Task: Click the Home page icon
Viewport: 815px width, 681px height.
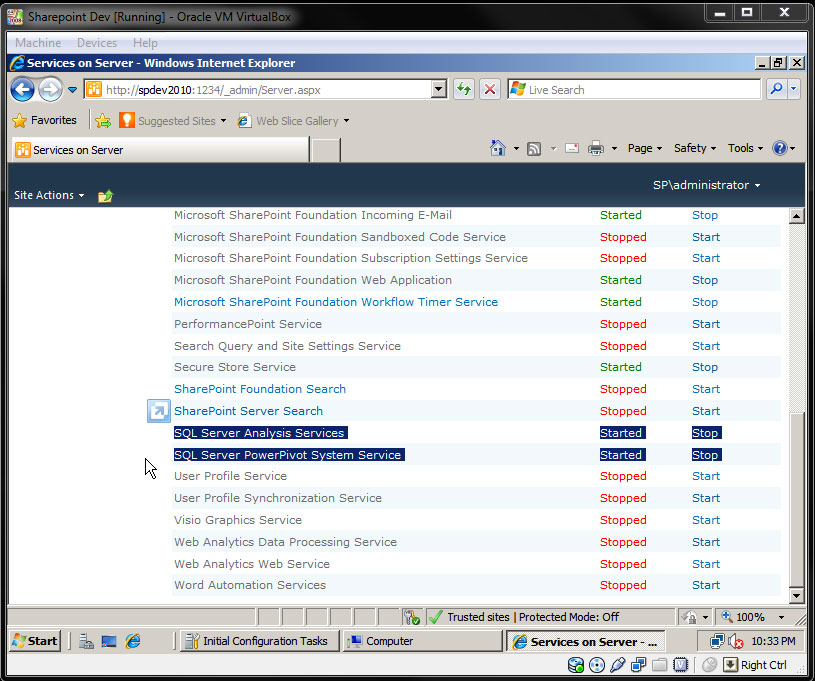Action: click(498, 149)
